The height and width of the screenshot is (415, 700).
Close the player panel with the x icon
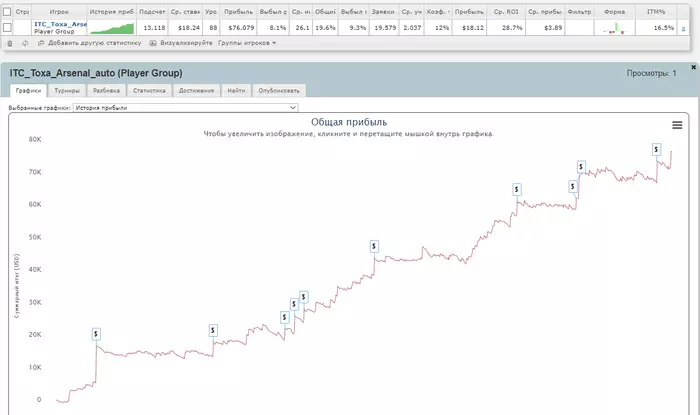(x=693, y=67)
